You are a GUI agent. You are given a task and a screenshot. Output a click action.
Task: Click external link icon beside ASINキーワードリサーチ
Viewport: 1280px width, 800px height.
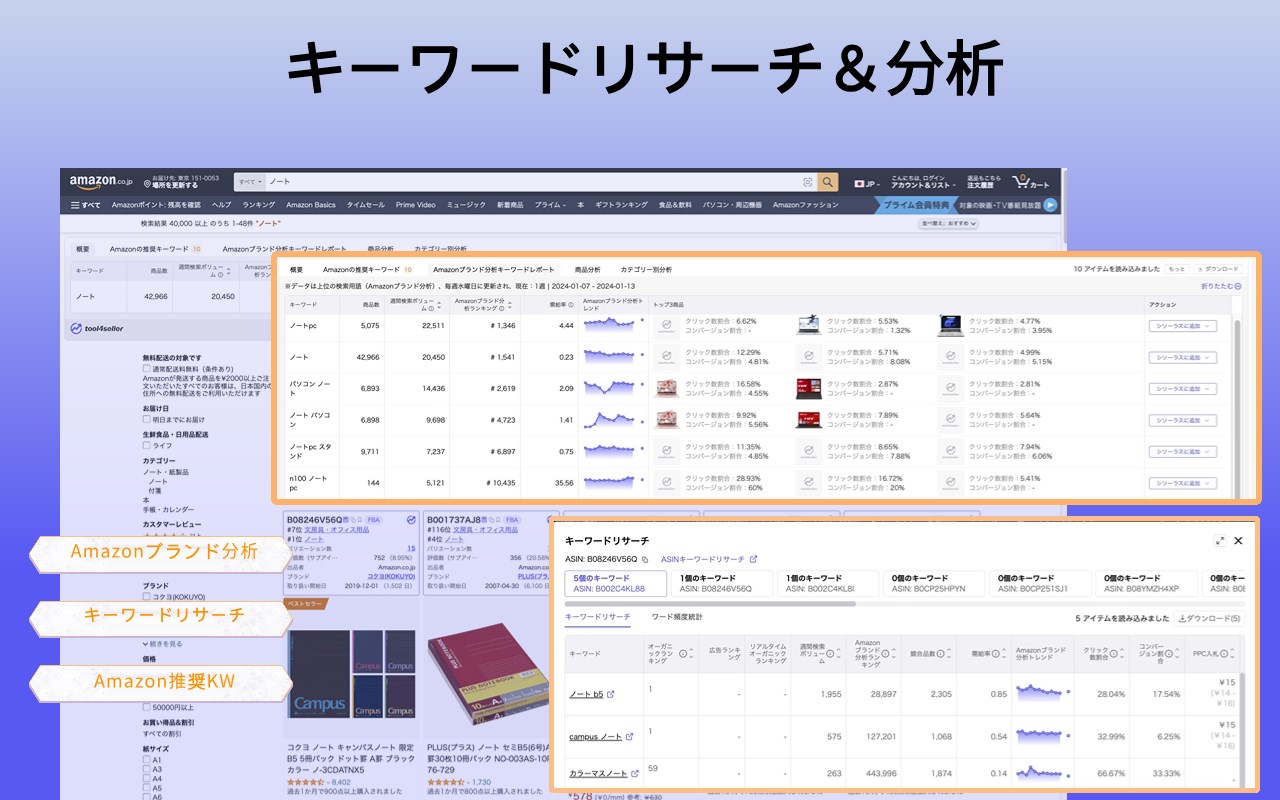[x=754, y=559]
